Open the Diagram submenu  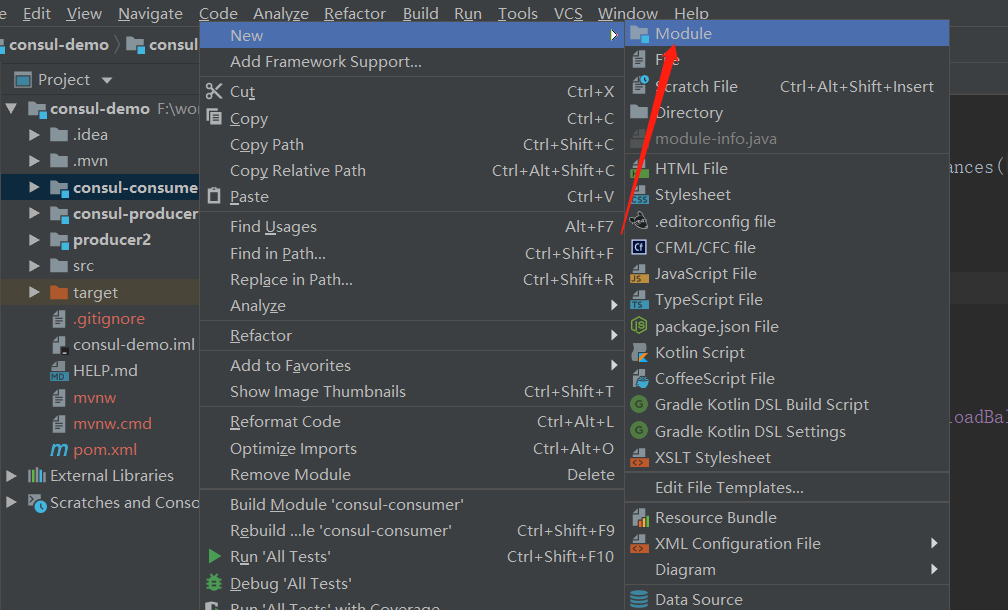tap(685, 570)
